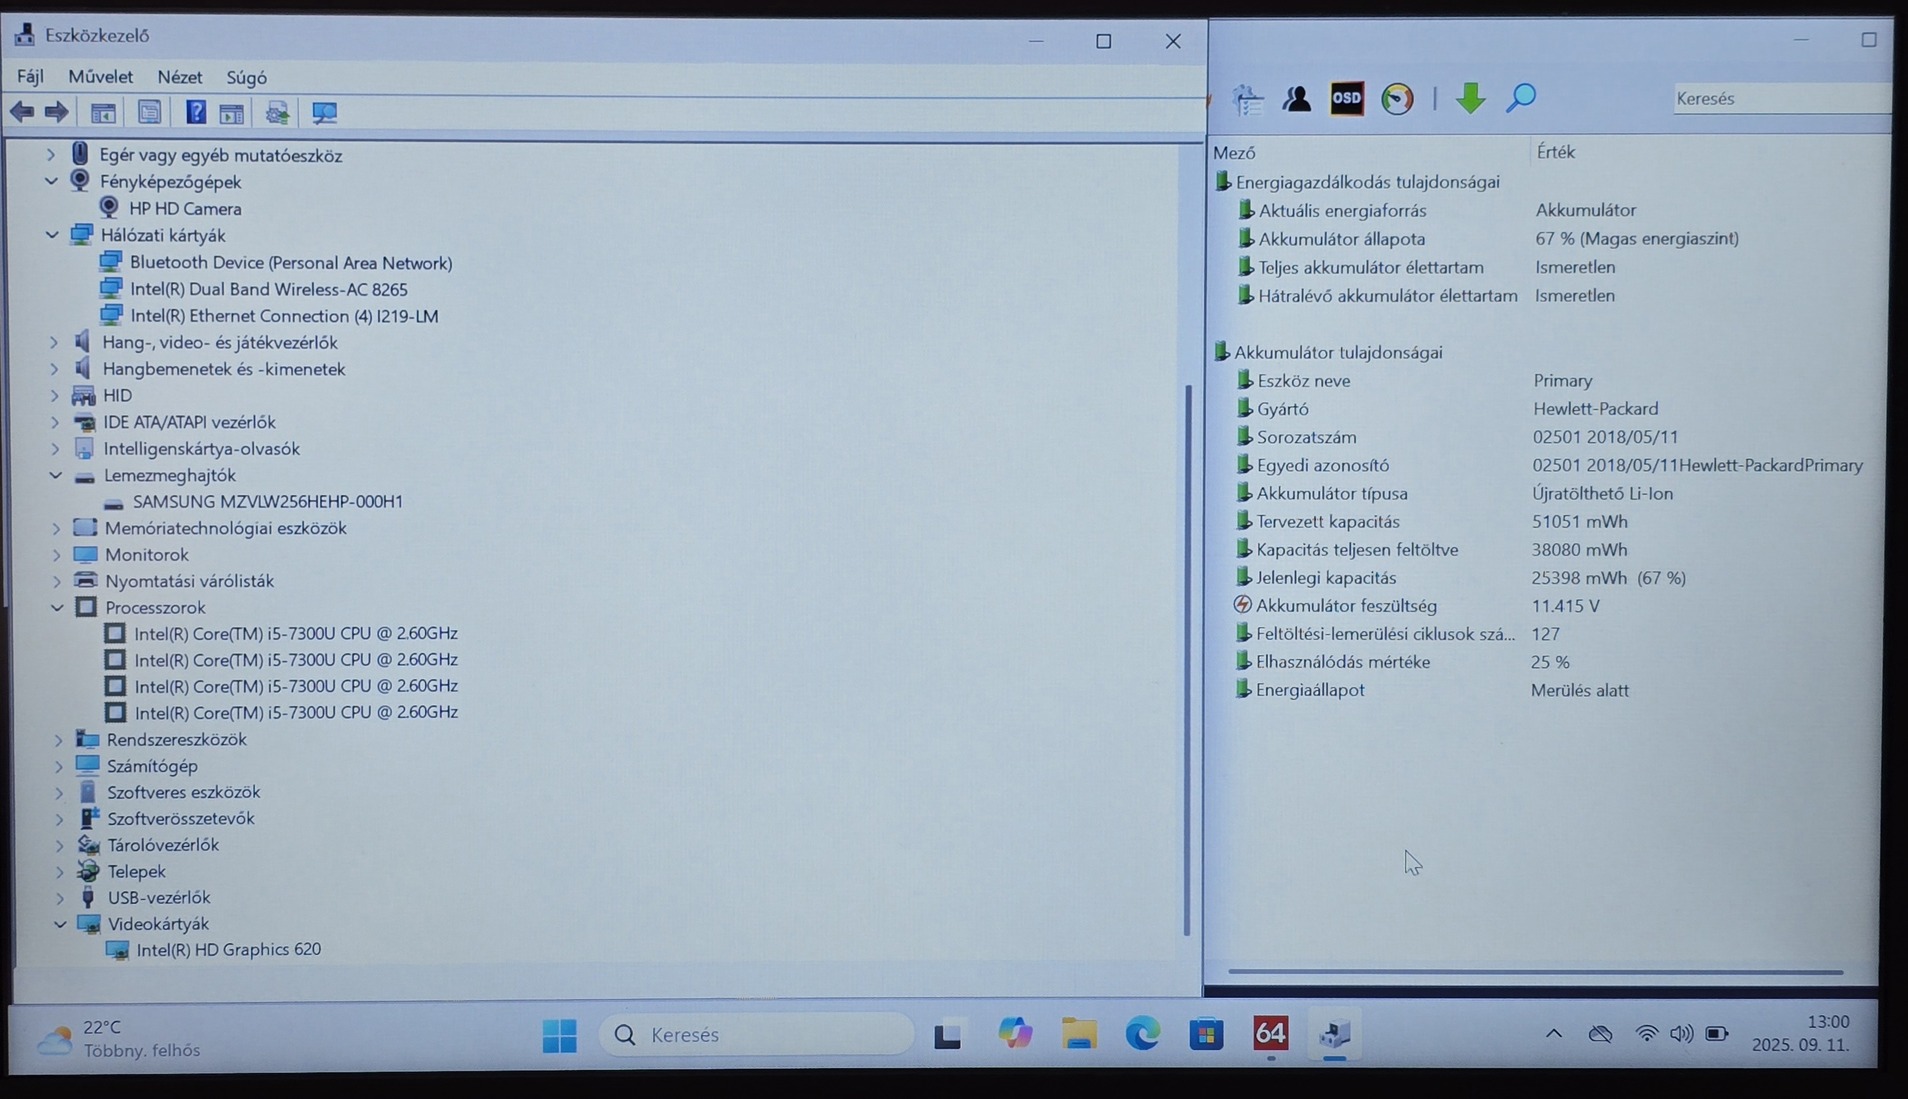This screenshot has height=1099, width=1908.
Task: Expand the Telepek category
Action: (x=59, y=872)
